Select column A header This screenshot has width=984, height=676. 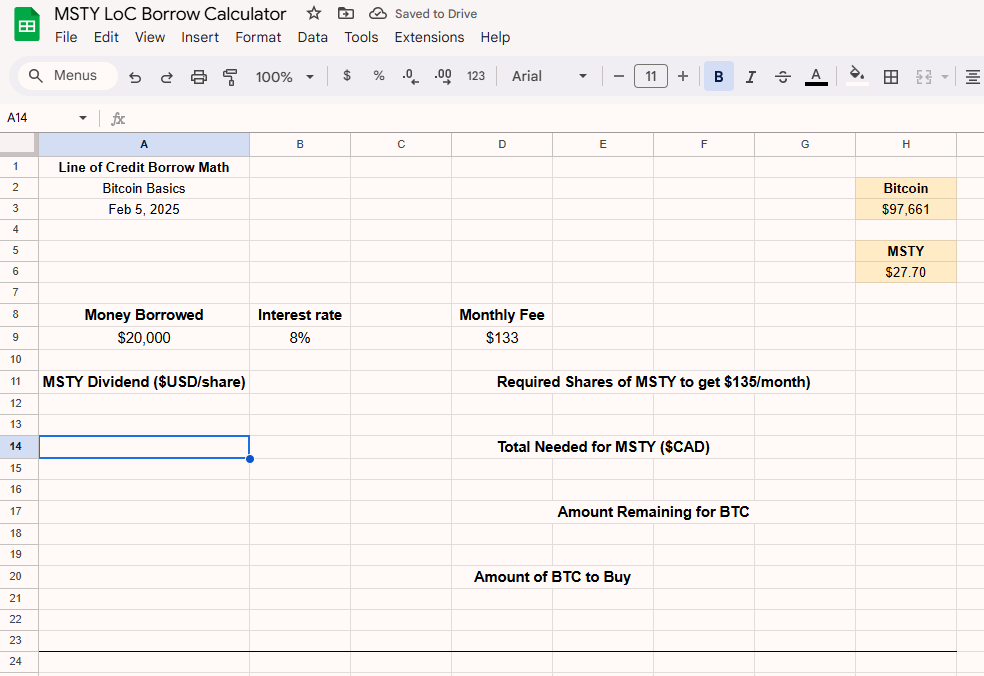point(144,144)
